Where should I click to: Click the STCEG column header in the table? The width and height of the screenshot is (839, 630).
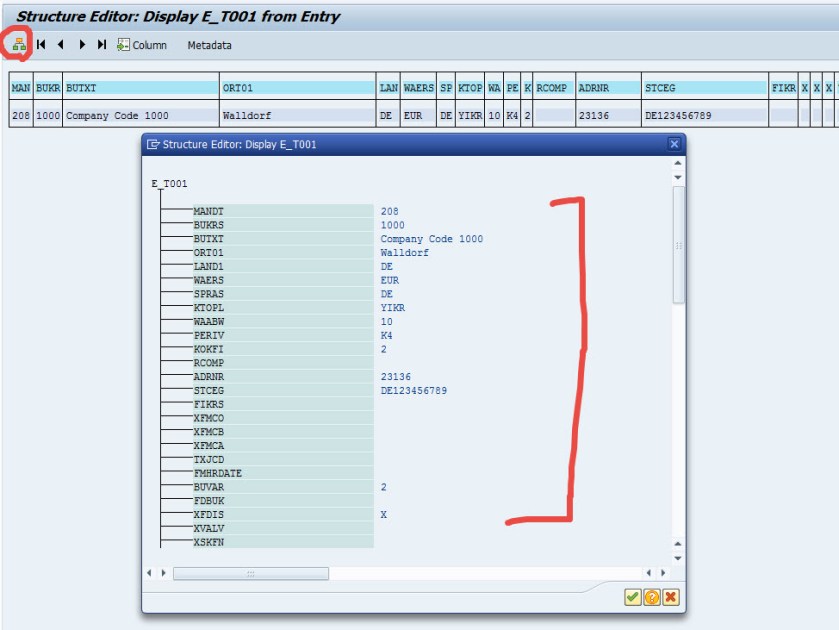(705, 88)
